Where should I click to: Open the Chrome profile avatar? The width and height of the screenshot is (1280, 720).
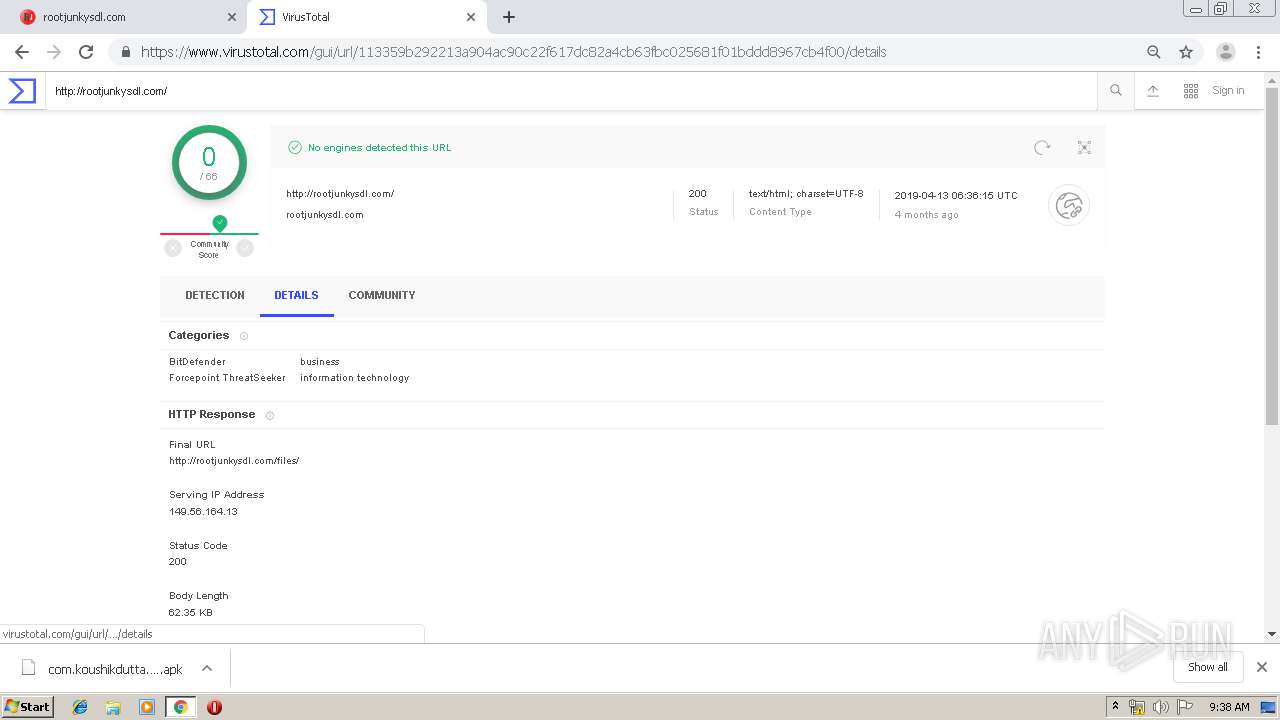[x=1226, y=52]
